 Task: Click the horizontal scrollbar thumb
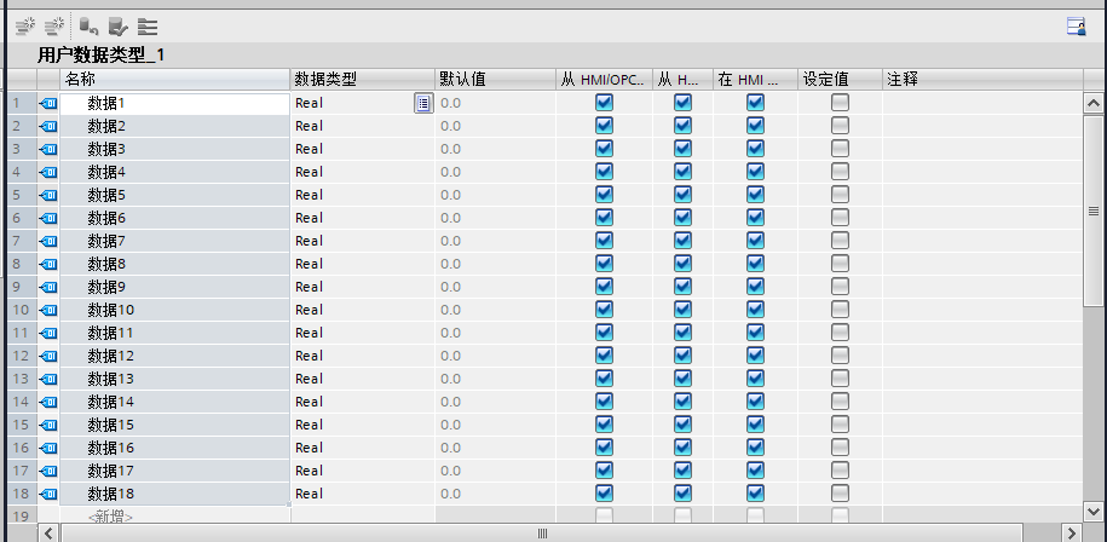541,533
